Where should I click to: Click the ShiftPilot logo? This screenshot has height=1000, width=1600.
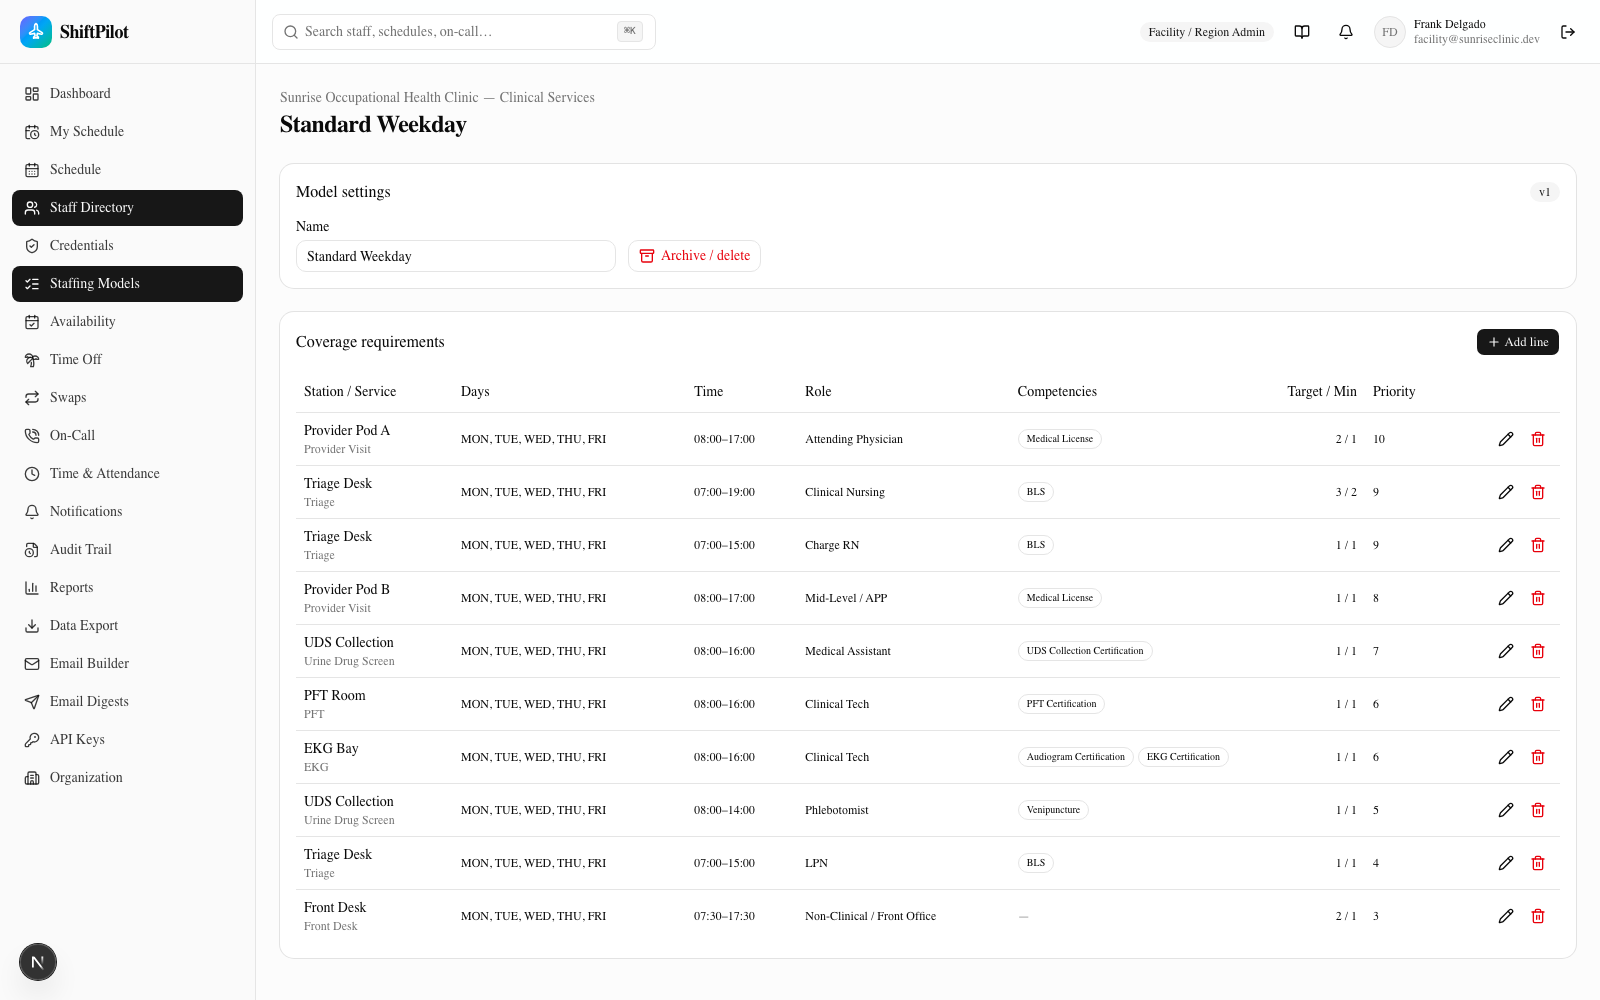pyautogui.click(x=75, y=32)
